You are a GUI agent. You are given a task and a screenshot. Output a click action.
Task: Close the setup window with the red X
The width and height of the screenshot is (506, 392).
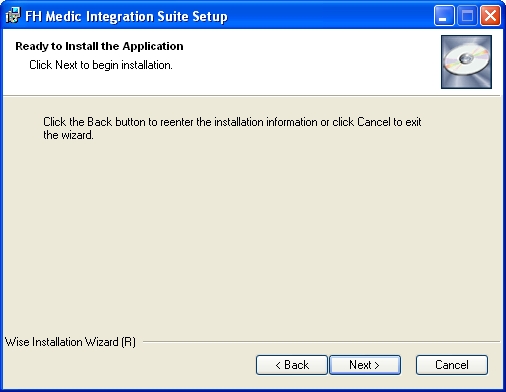[x=490, y=16]
